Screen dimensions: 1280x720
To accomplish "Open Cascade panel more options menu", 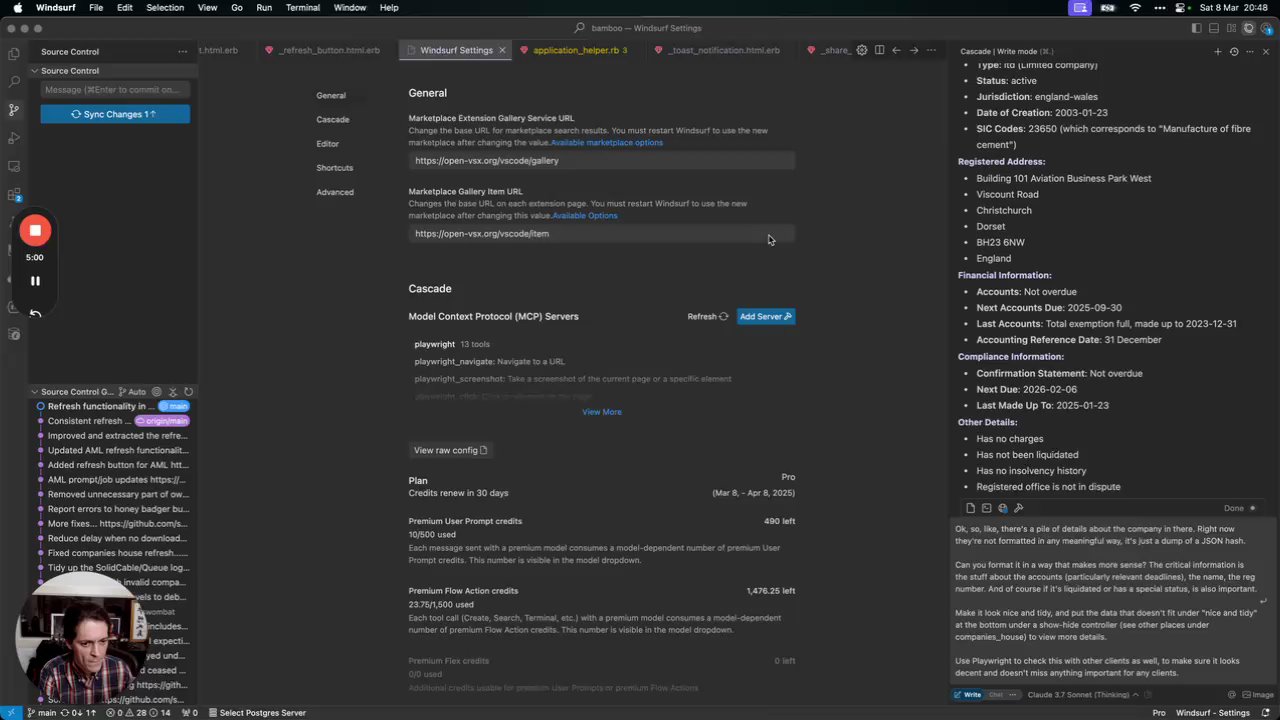I will (1250, 51).
